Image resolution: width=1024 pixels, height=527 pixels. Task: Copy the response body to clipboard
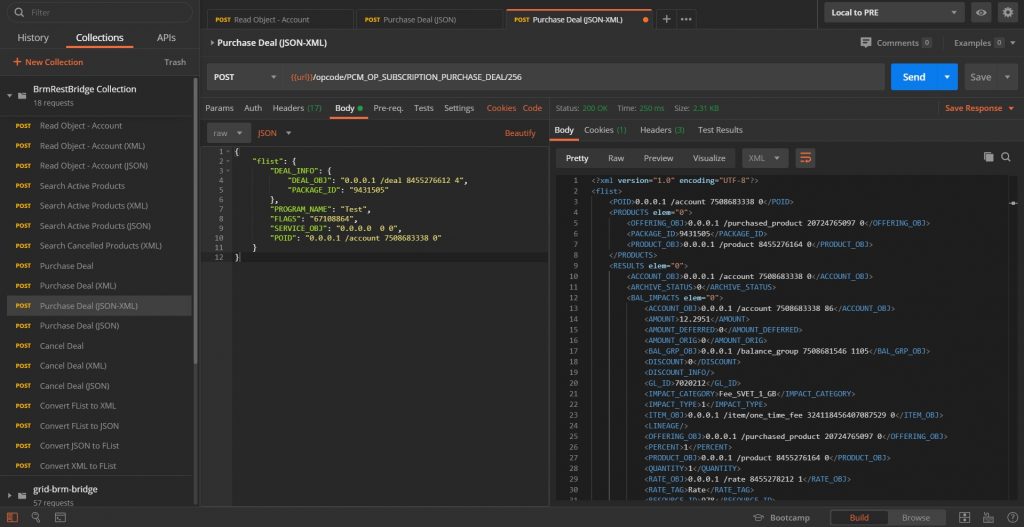coord(989,157)
